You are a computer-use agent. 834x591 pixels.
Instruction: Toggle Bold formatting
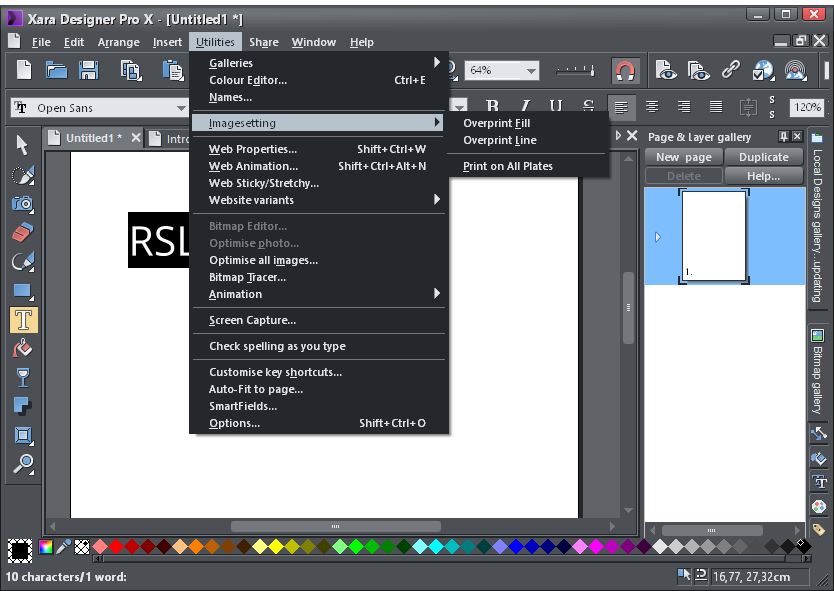point(493,107)
